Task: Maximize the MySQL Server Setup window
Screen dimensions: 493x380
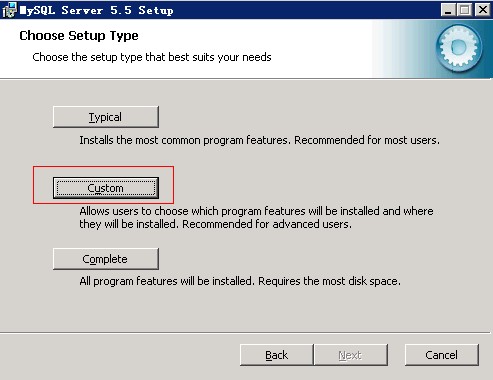Action: [x=465, y=10]
